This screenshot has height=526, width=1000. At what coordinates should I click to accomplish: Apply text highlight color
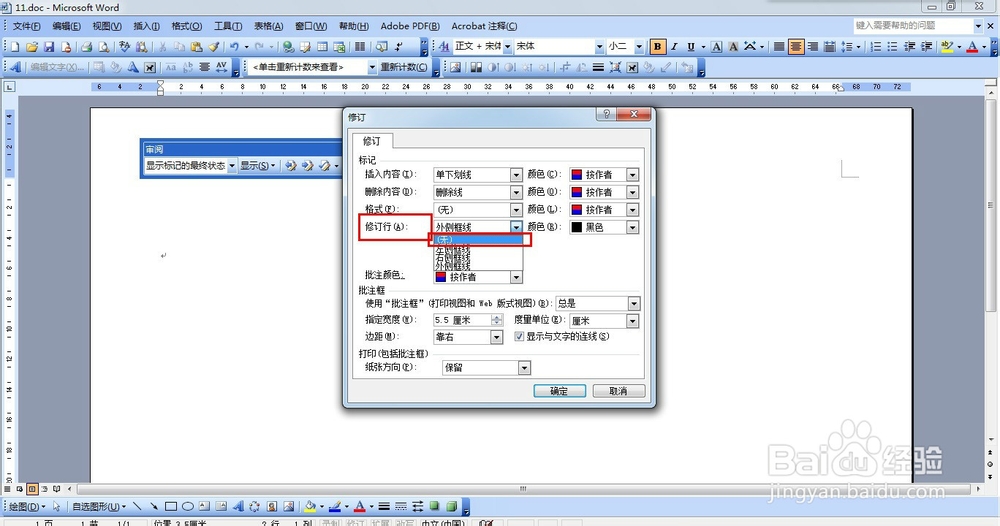(946, 47)
